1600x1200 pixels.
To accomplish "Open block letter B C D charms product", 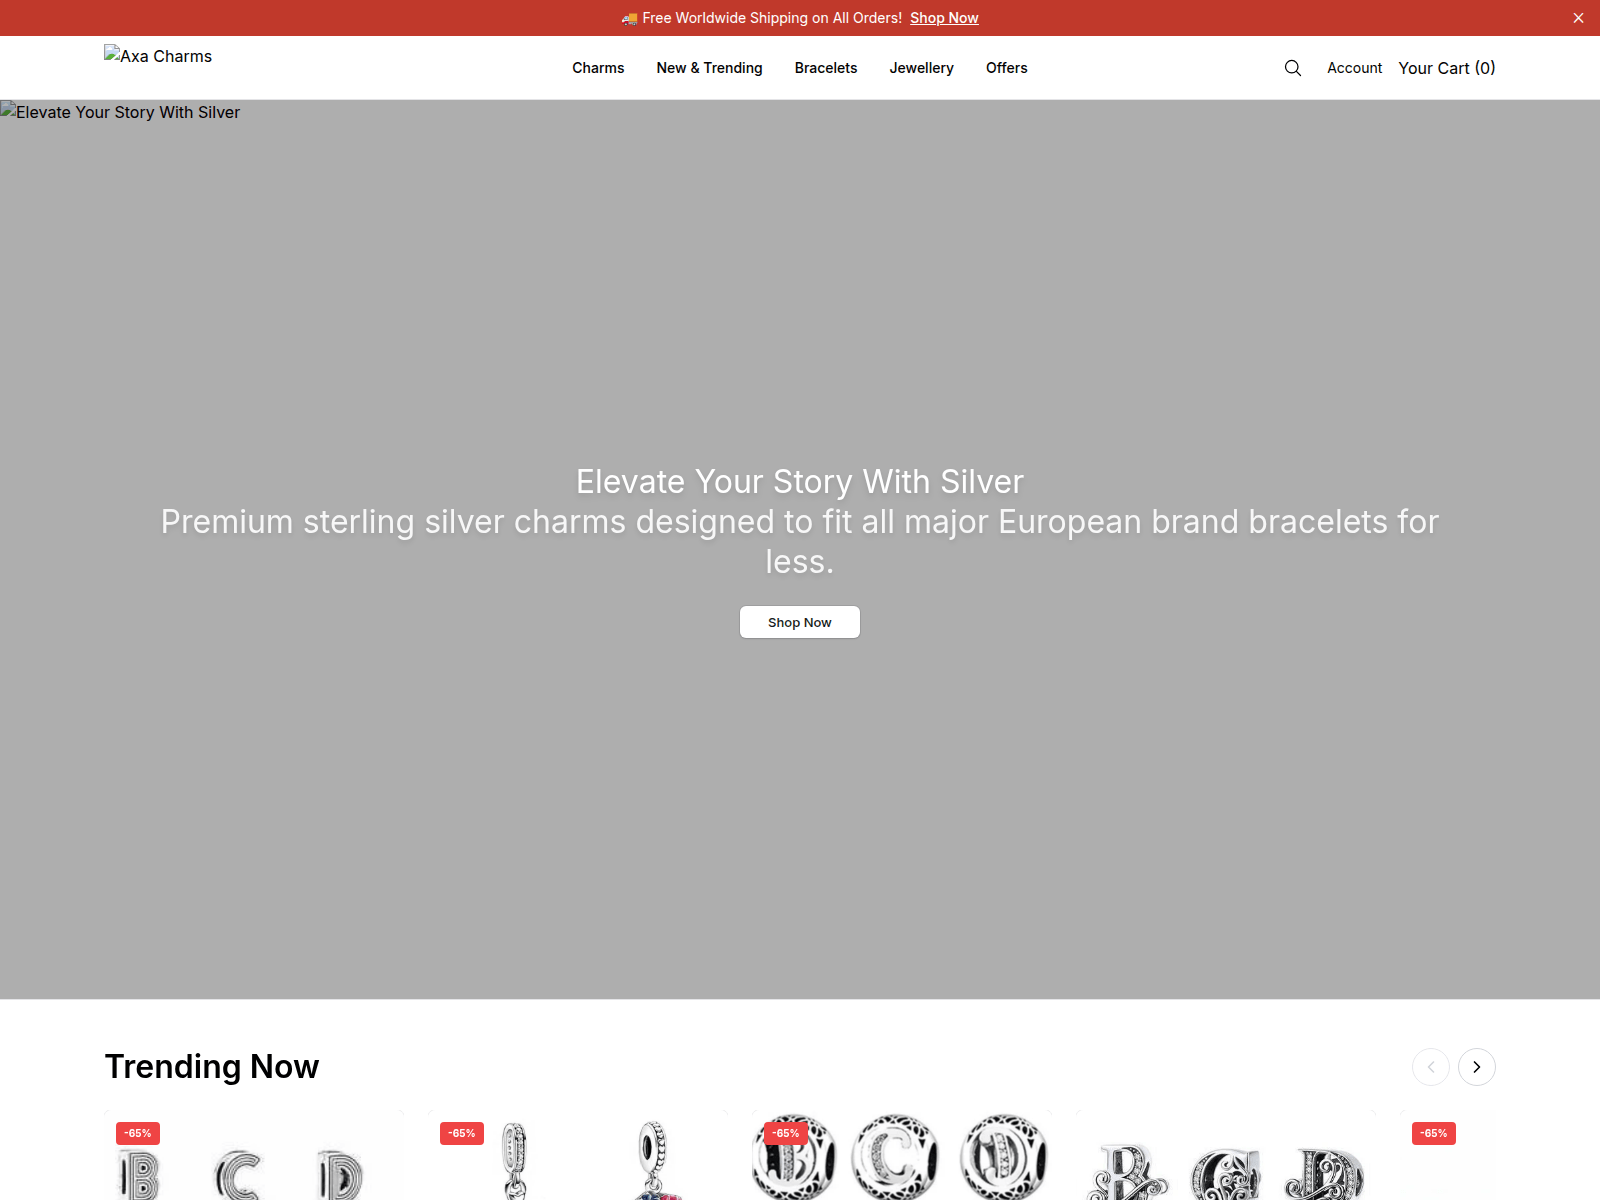I will [x=254, y=1155].
